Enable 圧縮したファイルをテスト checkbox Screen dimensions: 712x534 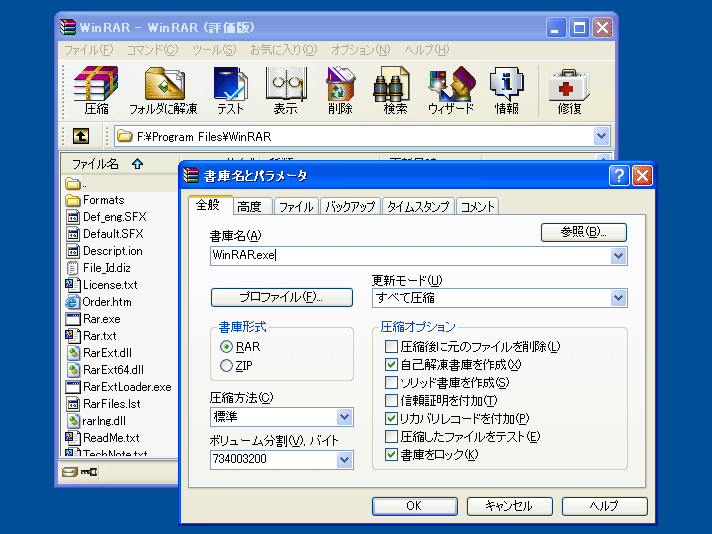point(391,436)
